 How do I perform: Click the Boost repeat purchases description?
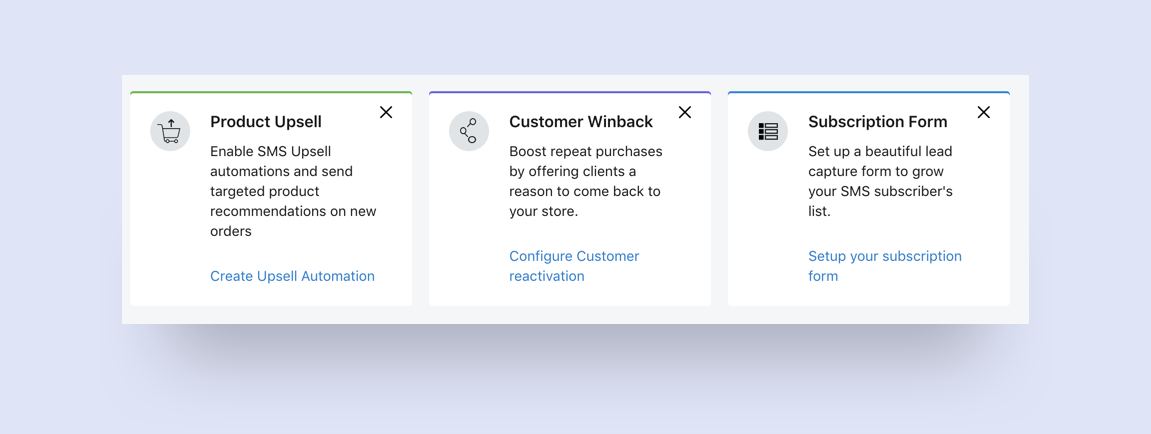coord(586,181)
